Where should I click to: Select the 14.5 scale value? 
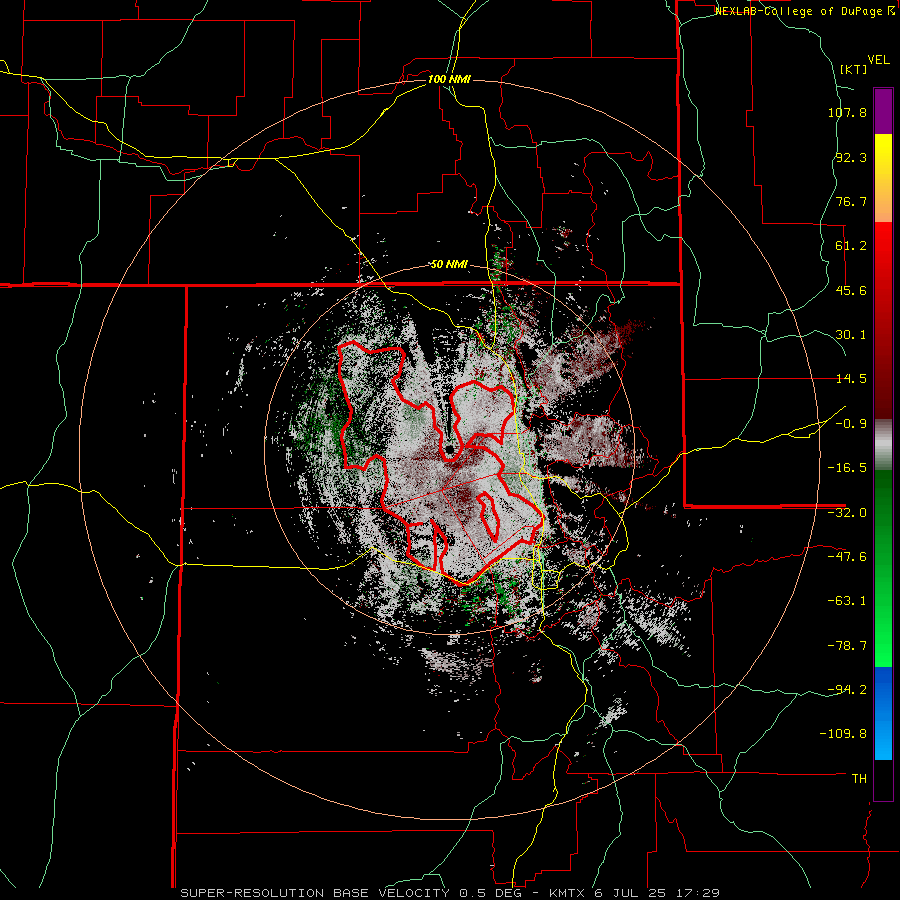(851, 379)
